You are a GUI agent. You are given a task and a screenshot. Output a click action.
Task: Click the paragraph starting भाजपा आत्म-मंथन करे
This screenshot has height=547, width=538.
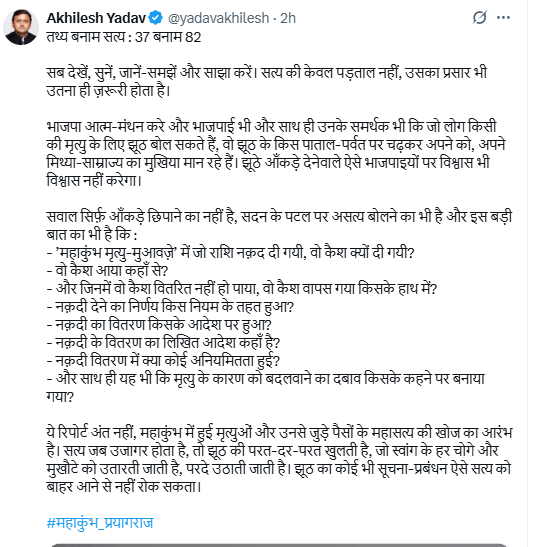pyautogui.click(x=276, y=153)
